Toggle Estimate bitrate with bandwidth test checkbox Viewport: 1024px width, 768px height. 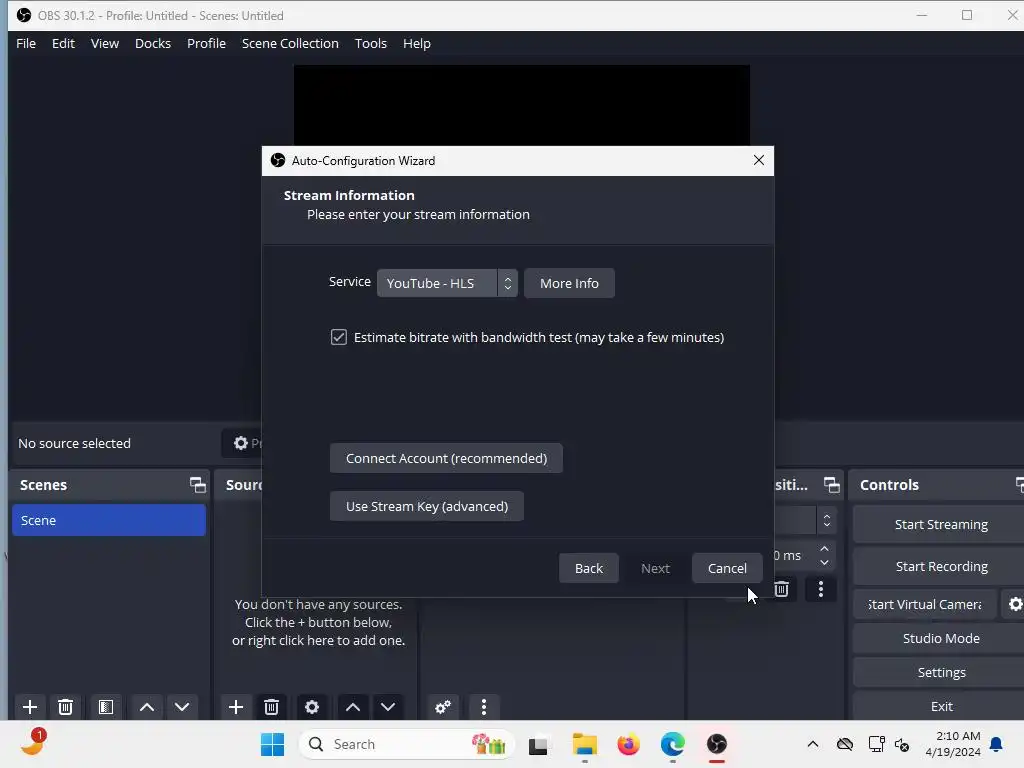(x=338, y=337)
